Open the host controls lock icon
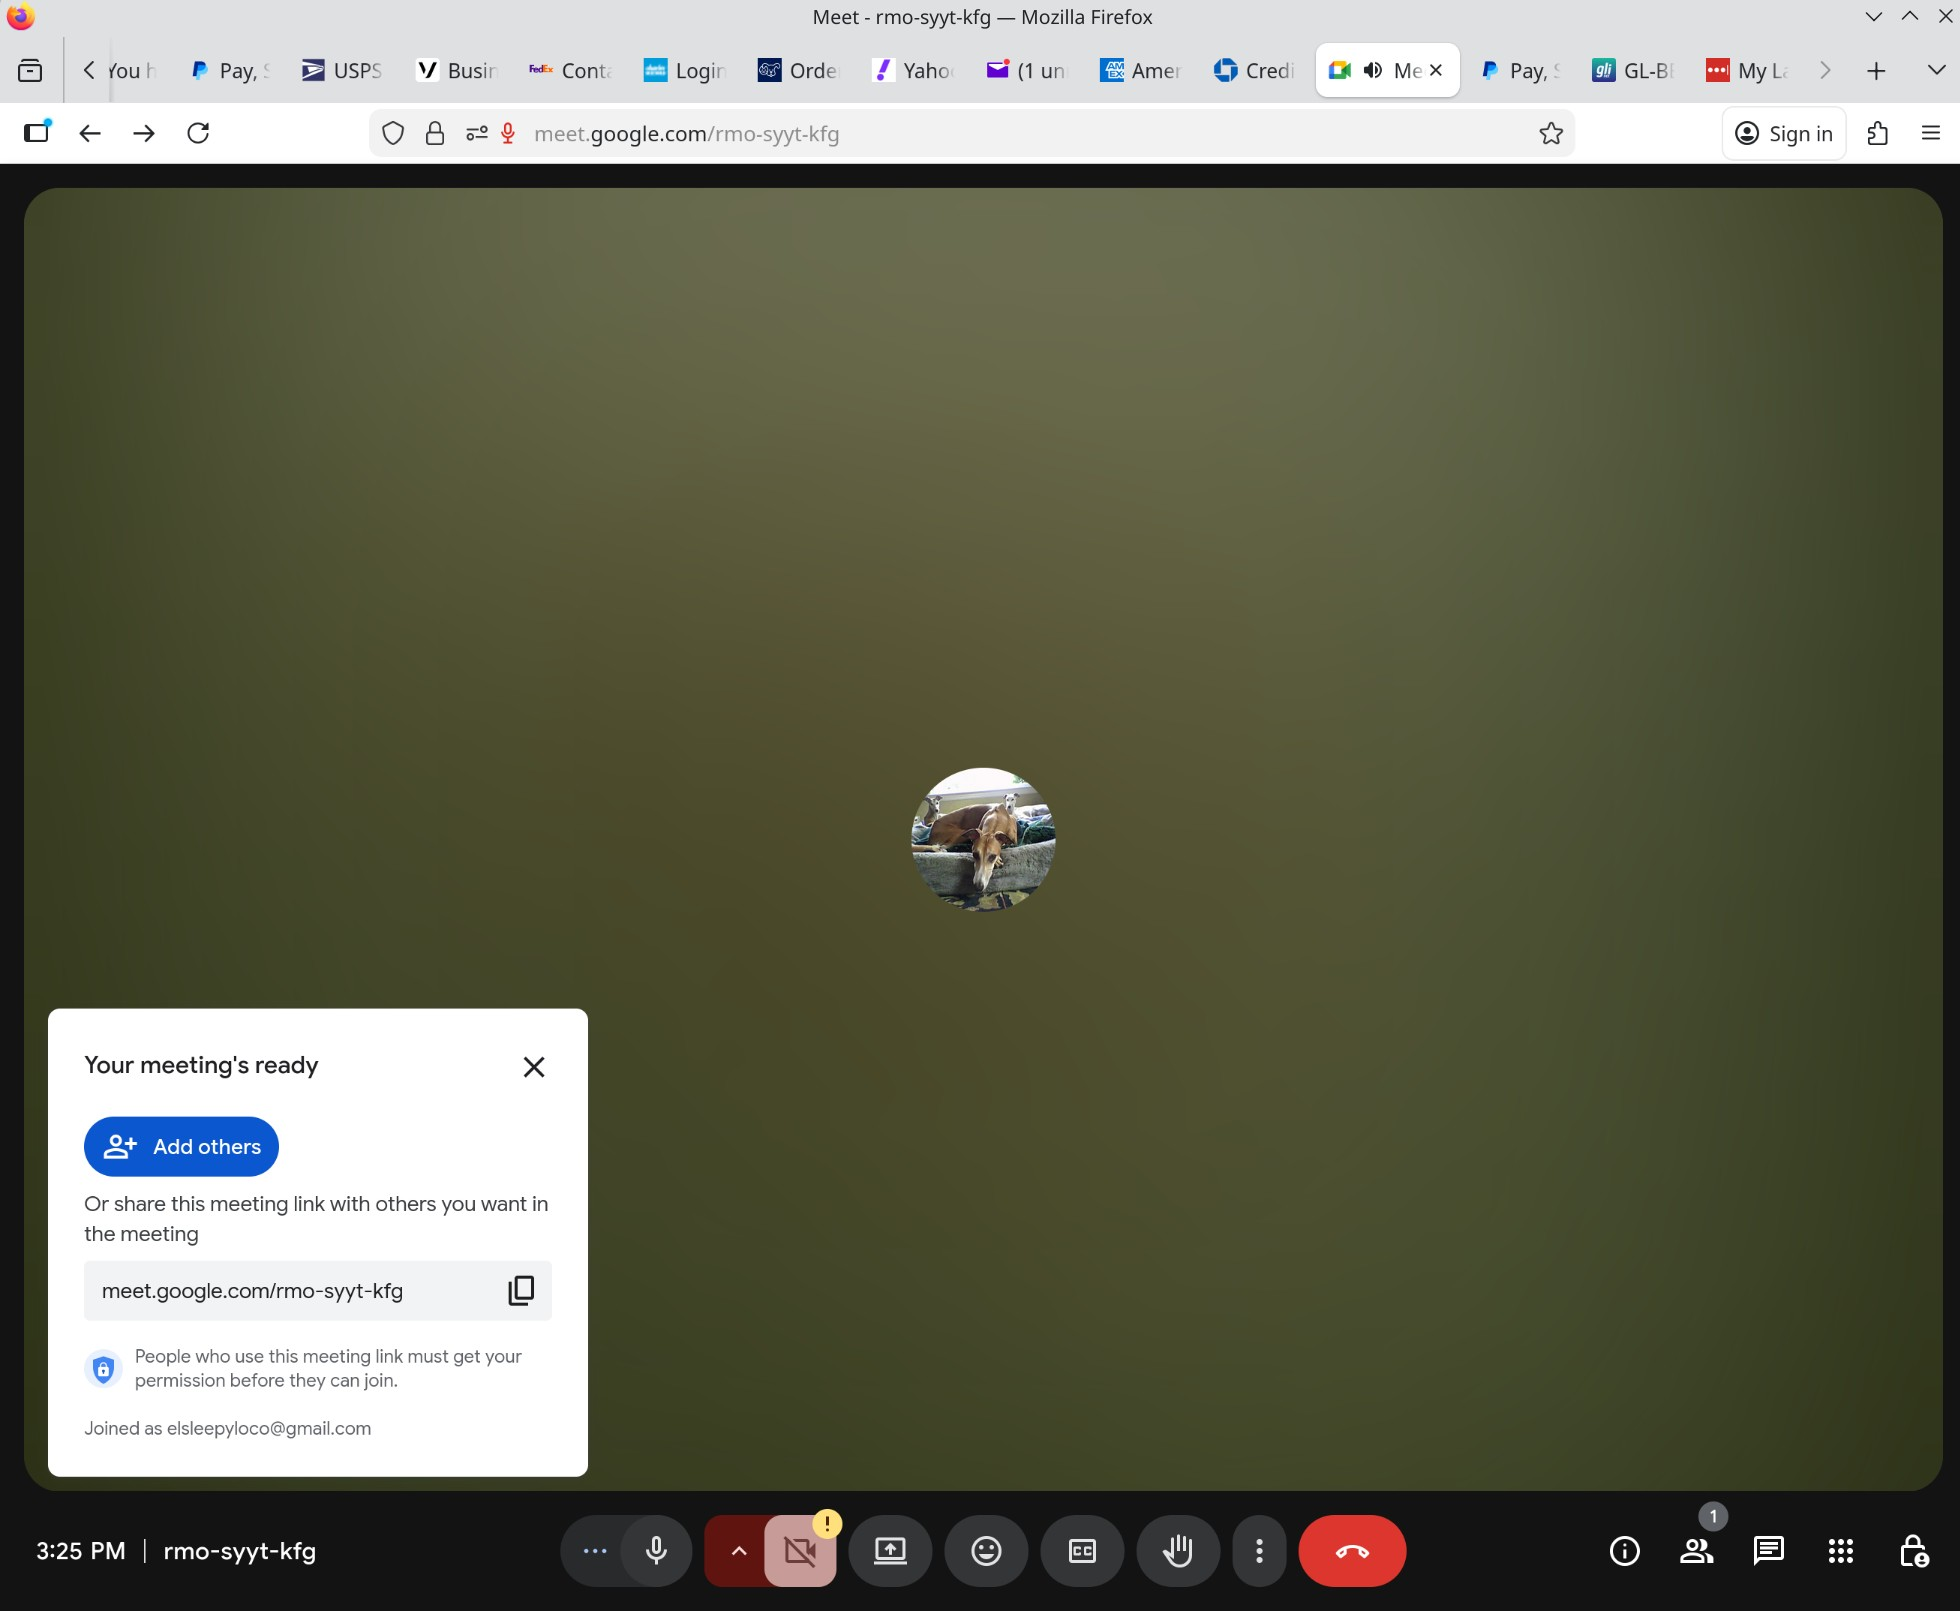The image size is (1960, 1611). point(1913,1551)
